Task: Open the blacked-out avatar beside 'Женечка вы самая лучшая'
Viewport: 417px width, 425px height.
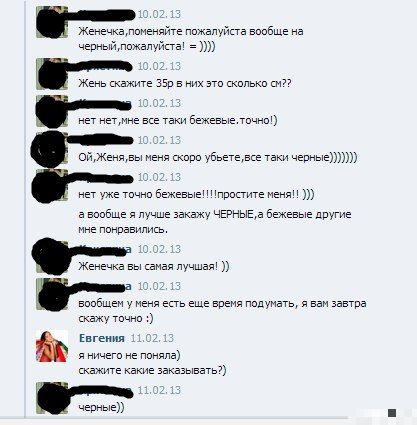Action: point(52,257)
